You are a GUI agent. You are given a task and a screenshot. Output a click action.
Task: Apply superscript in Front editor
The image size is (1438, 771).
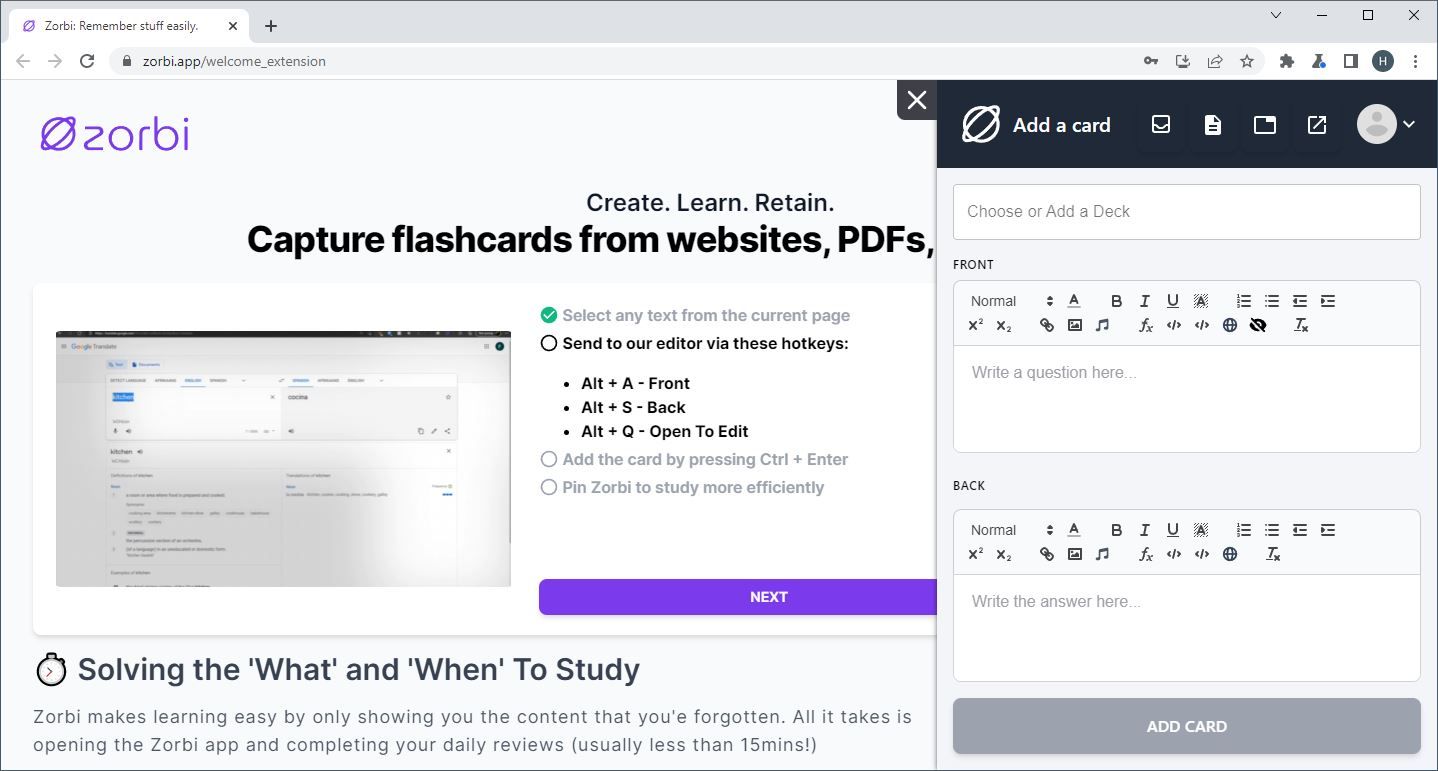[976, 325]
